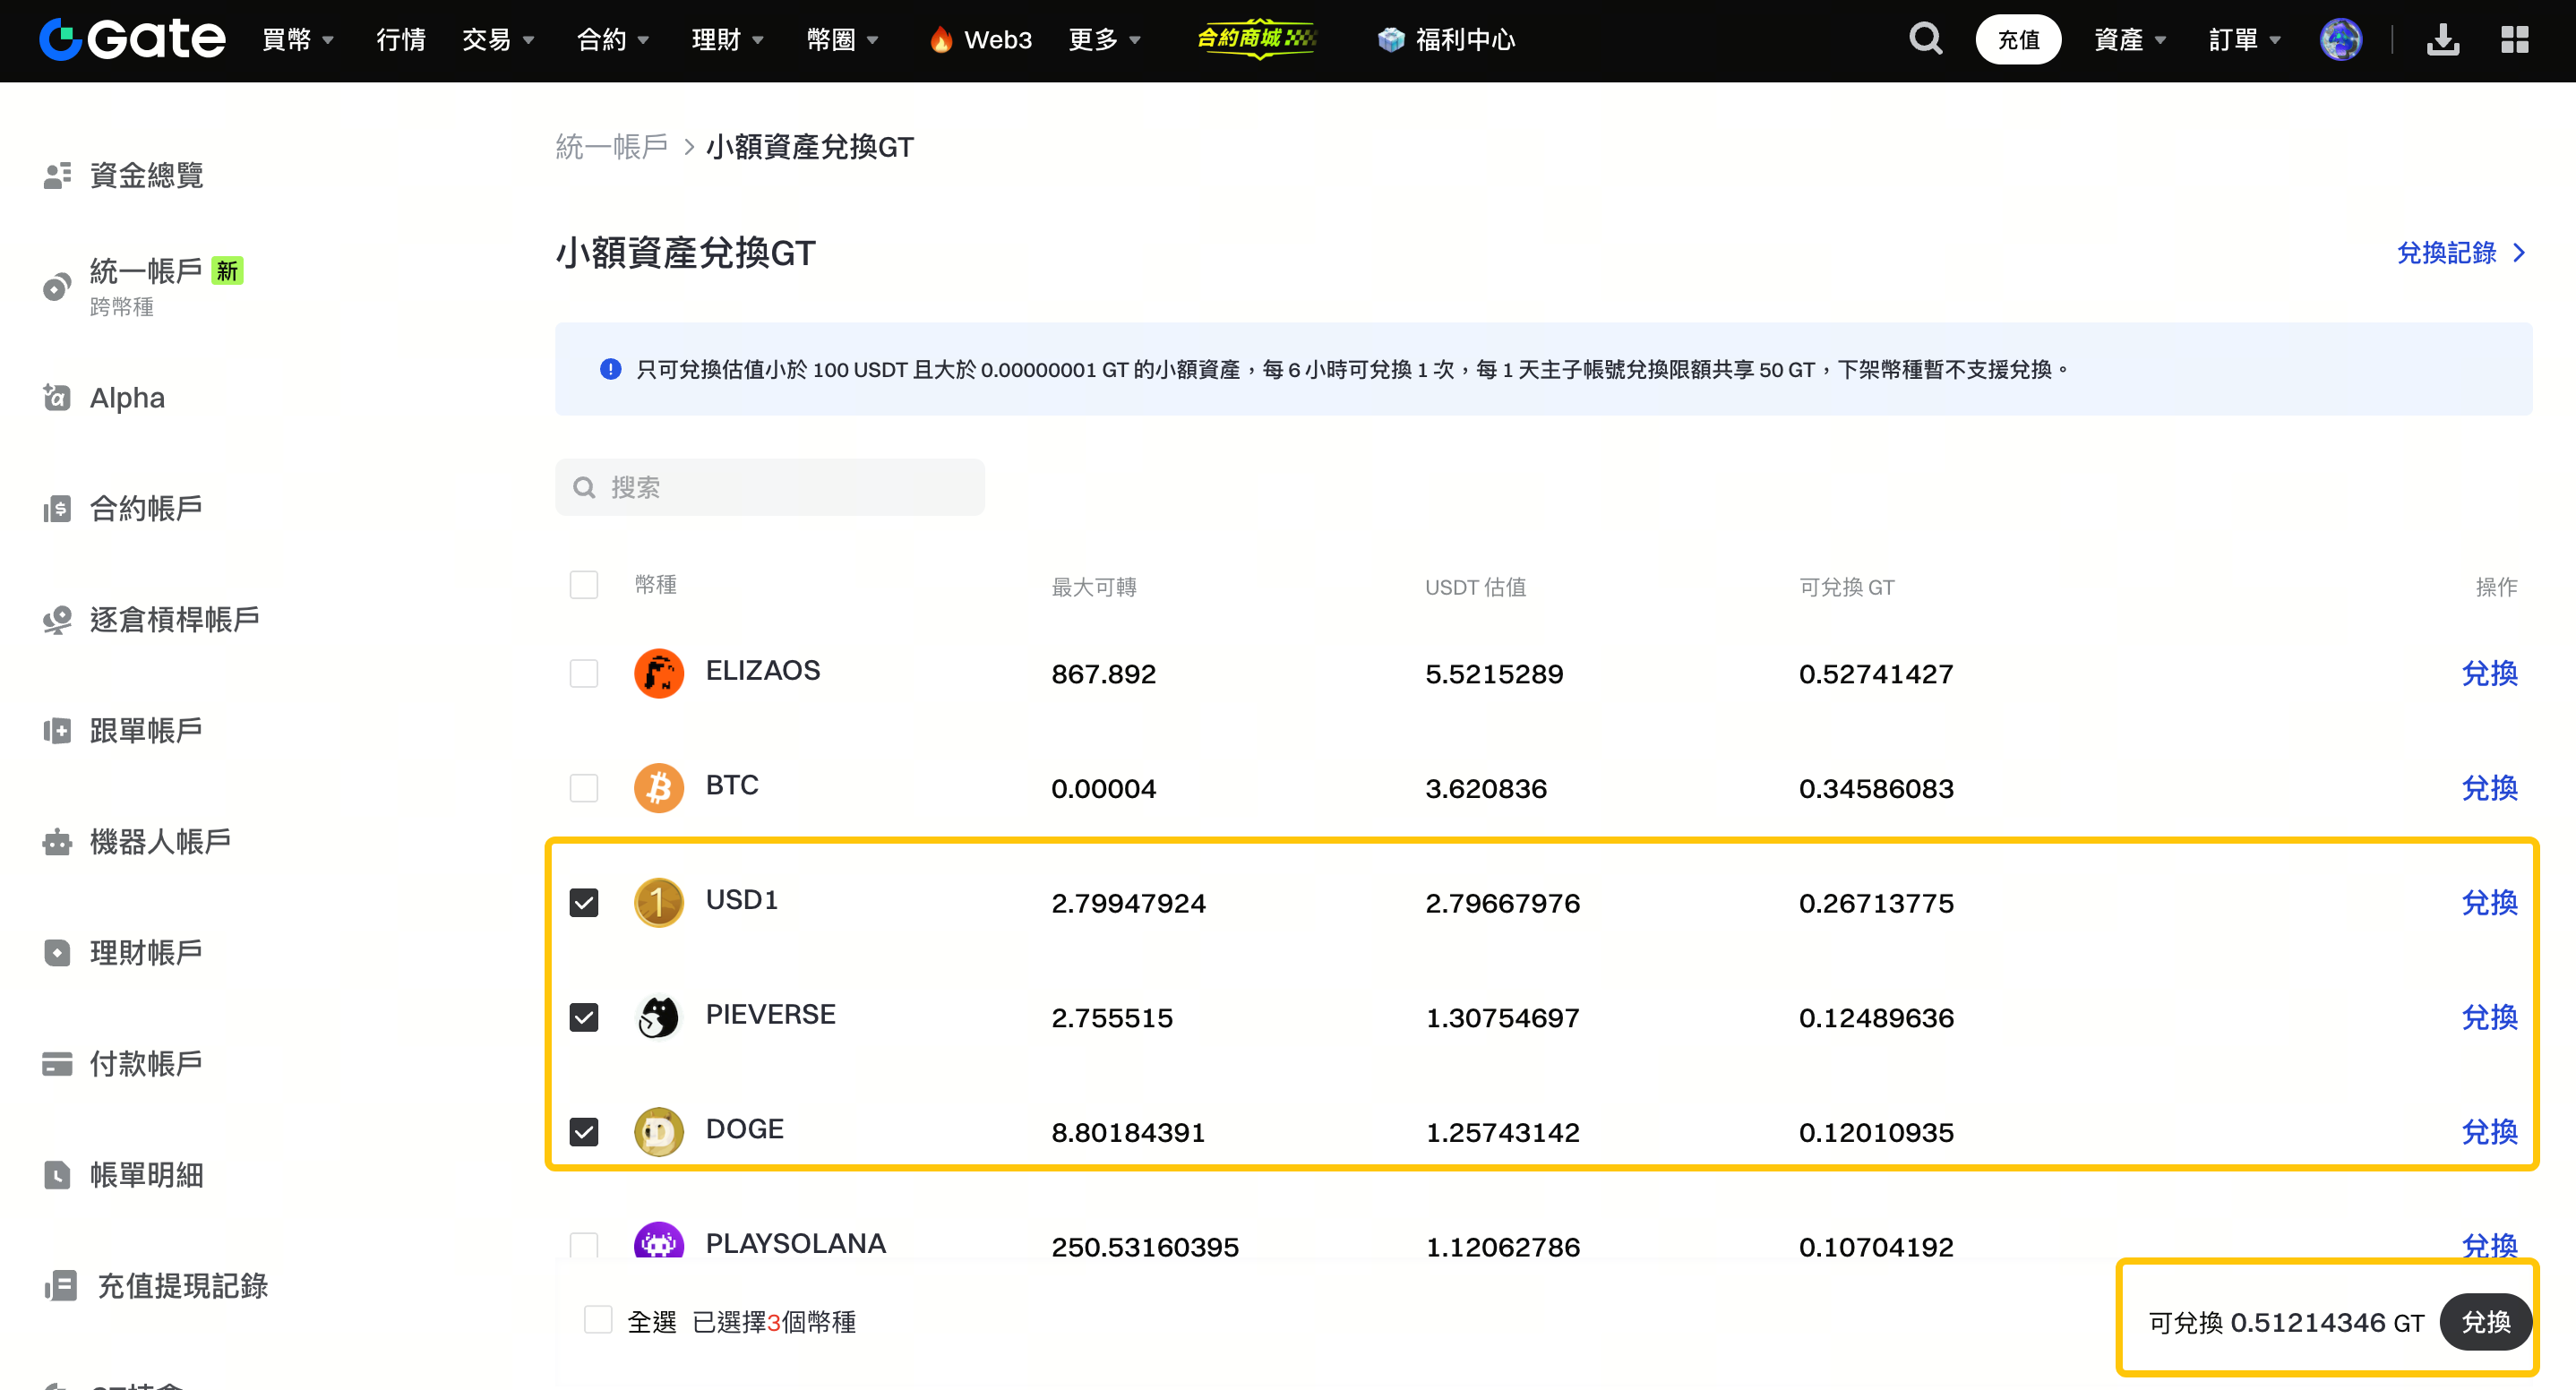The image size is (2576, 1390).
Task: Open the 更多 dropdown menu
Action: pyautogui.click(x=1104, y=40)
